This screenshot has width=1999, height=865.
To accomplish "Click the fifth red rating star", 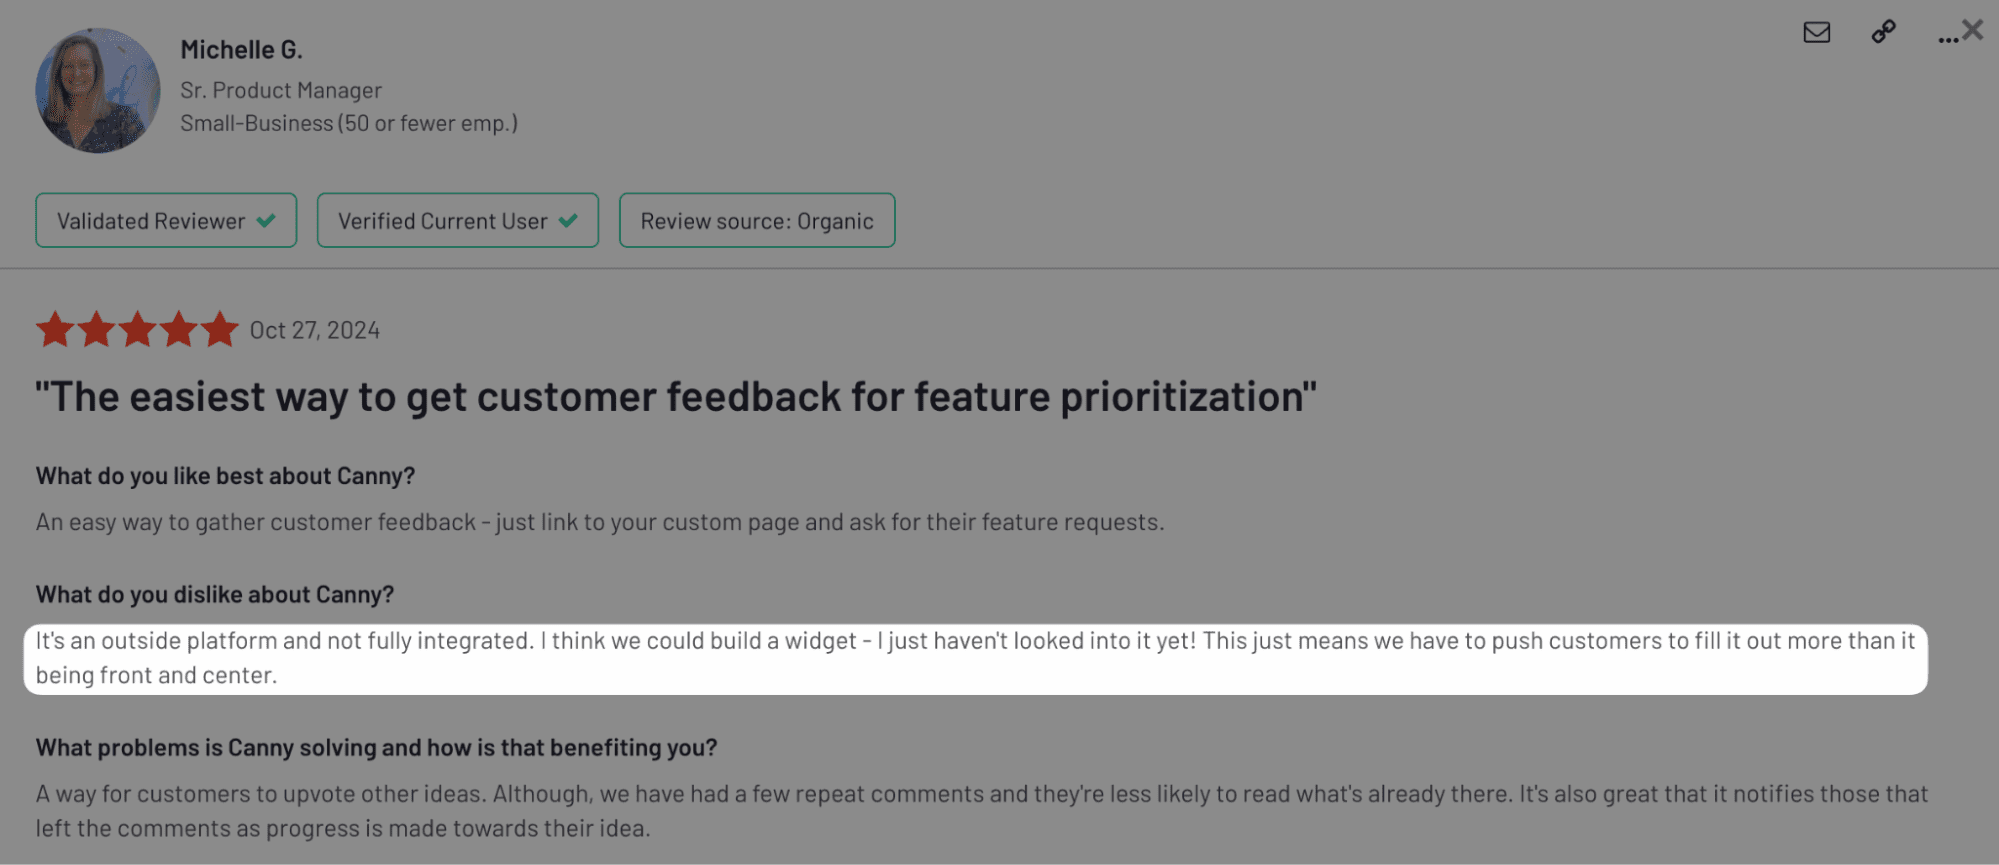I will click(218, 328).
